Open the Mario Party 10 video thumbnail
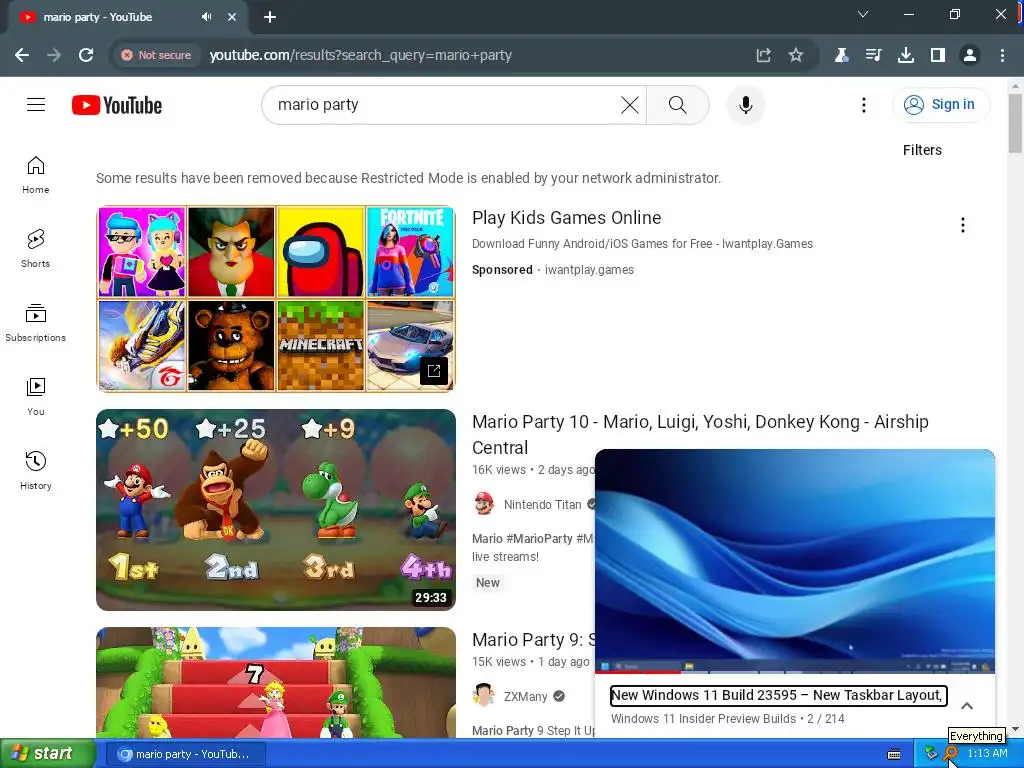1024x768 pixels. click(276, 509)
